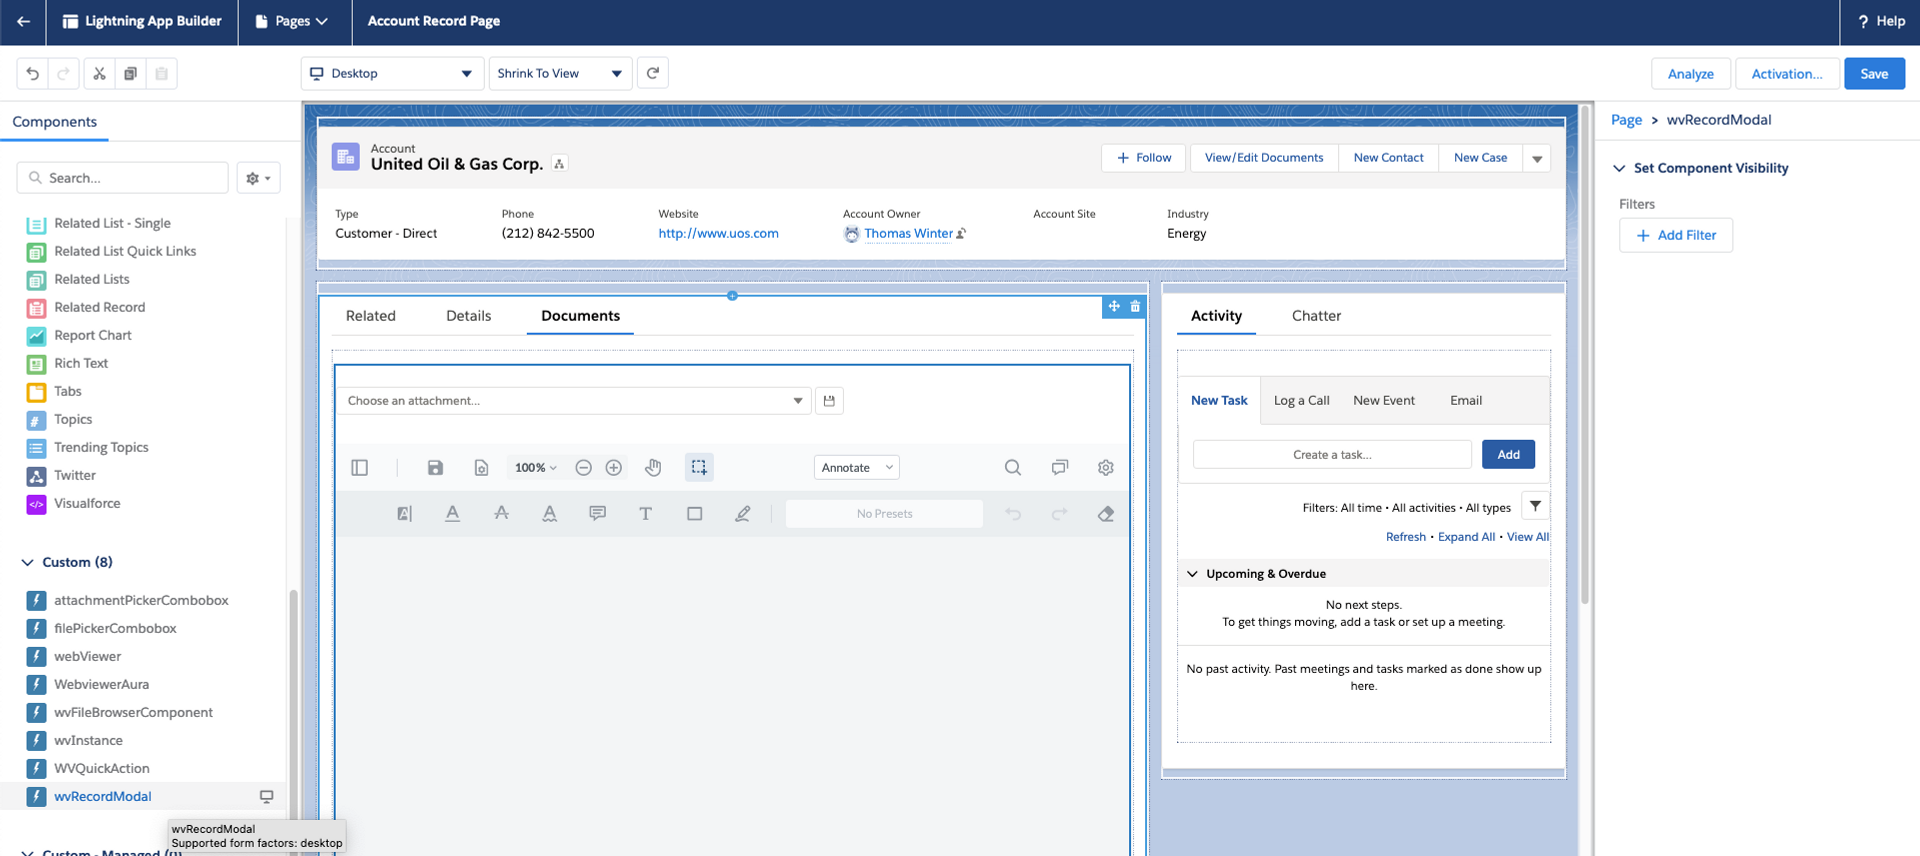Toggle the left panel in document viewer
Screen dimensions: 1920x856
coord(360,467)
